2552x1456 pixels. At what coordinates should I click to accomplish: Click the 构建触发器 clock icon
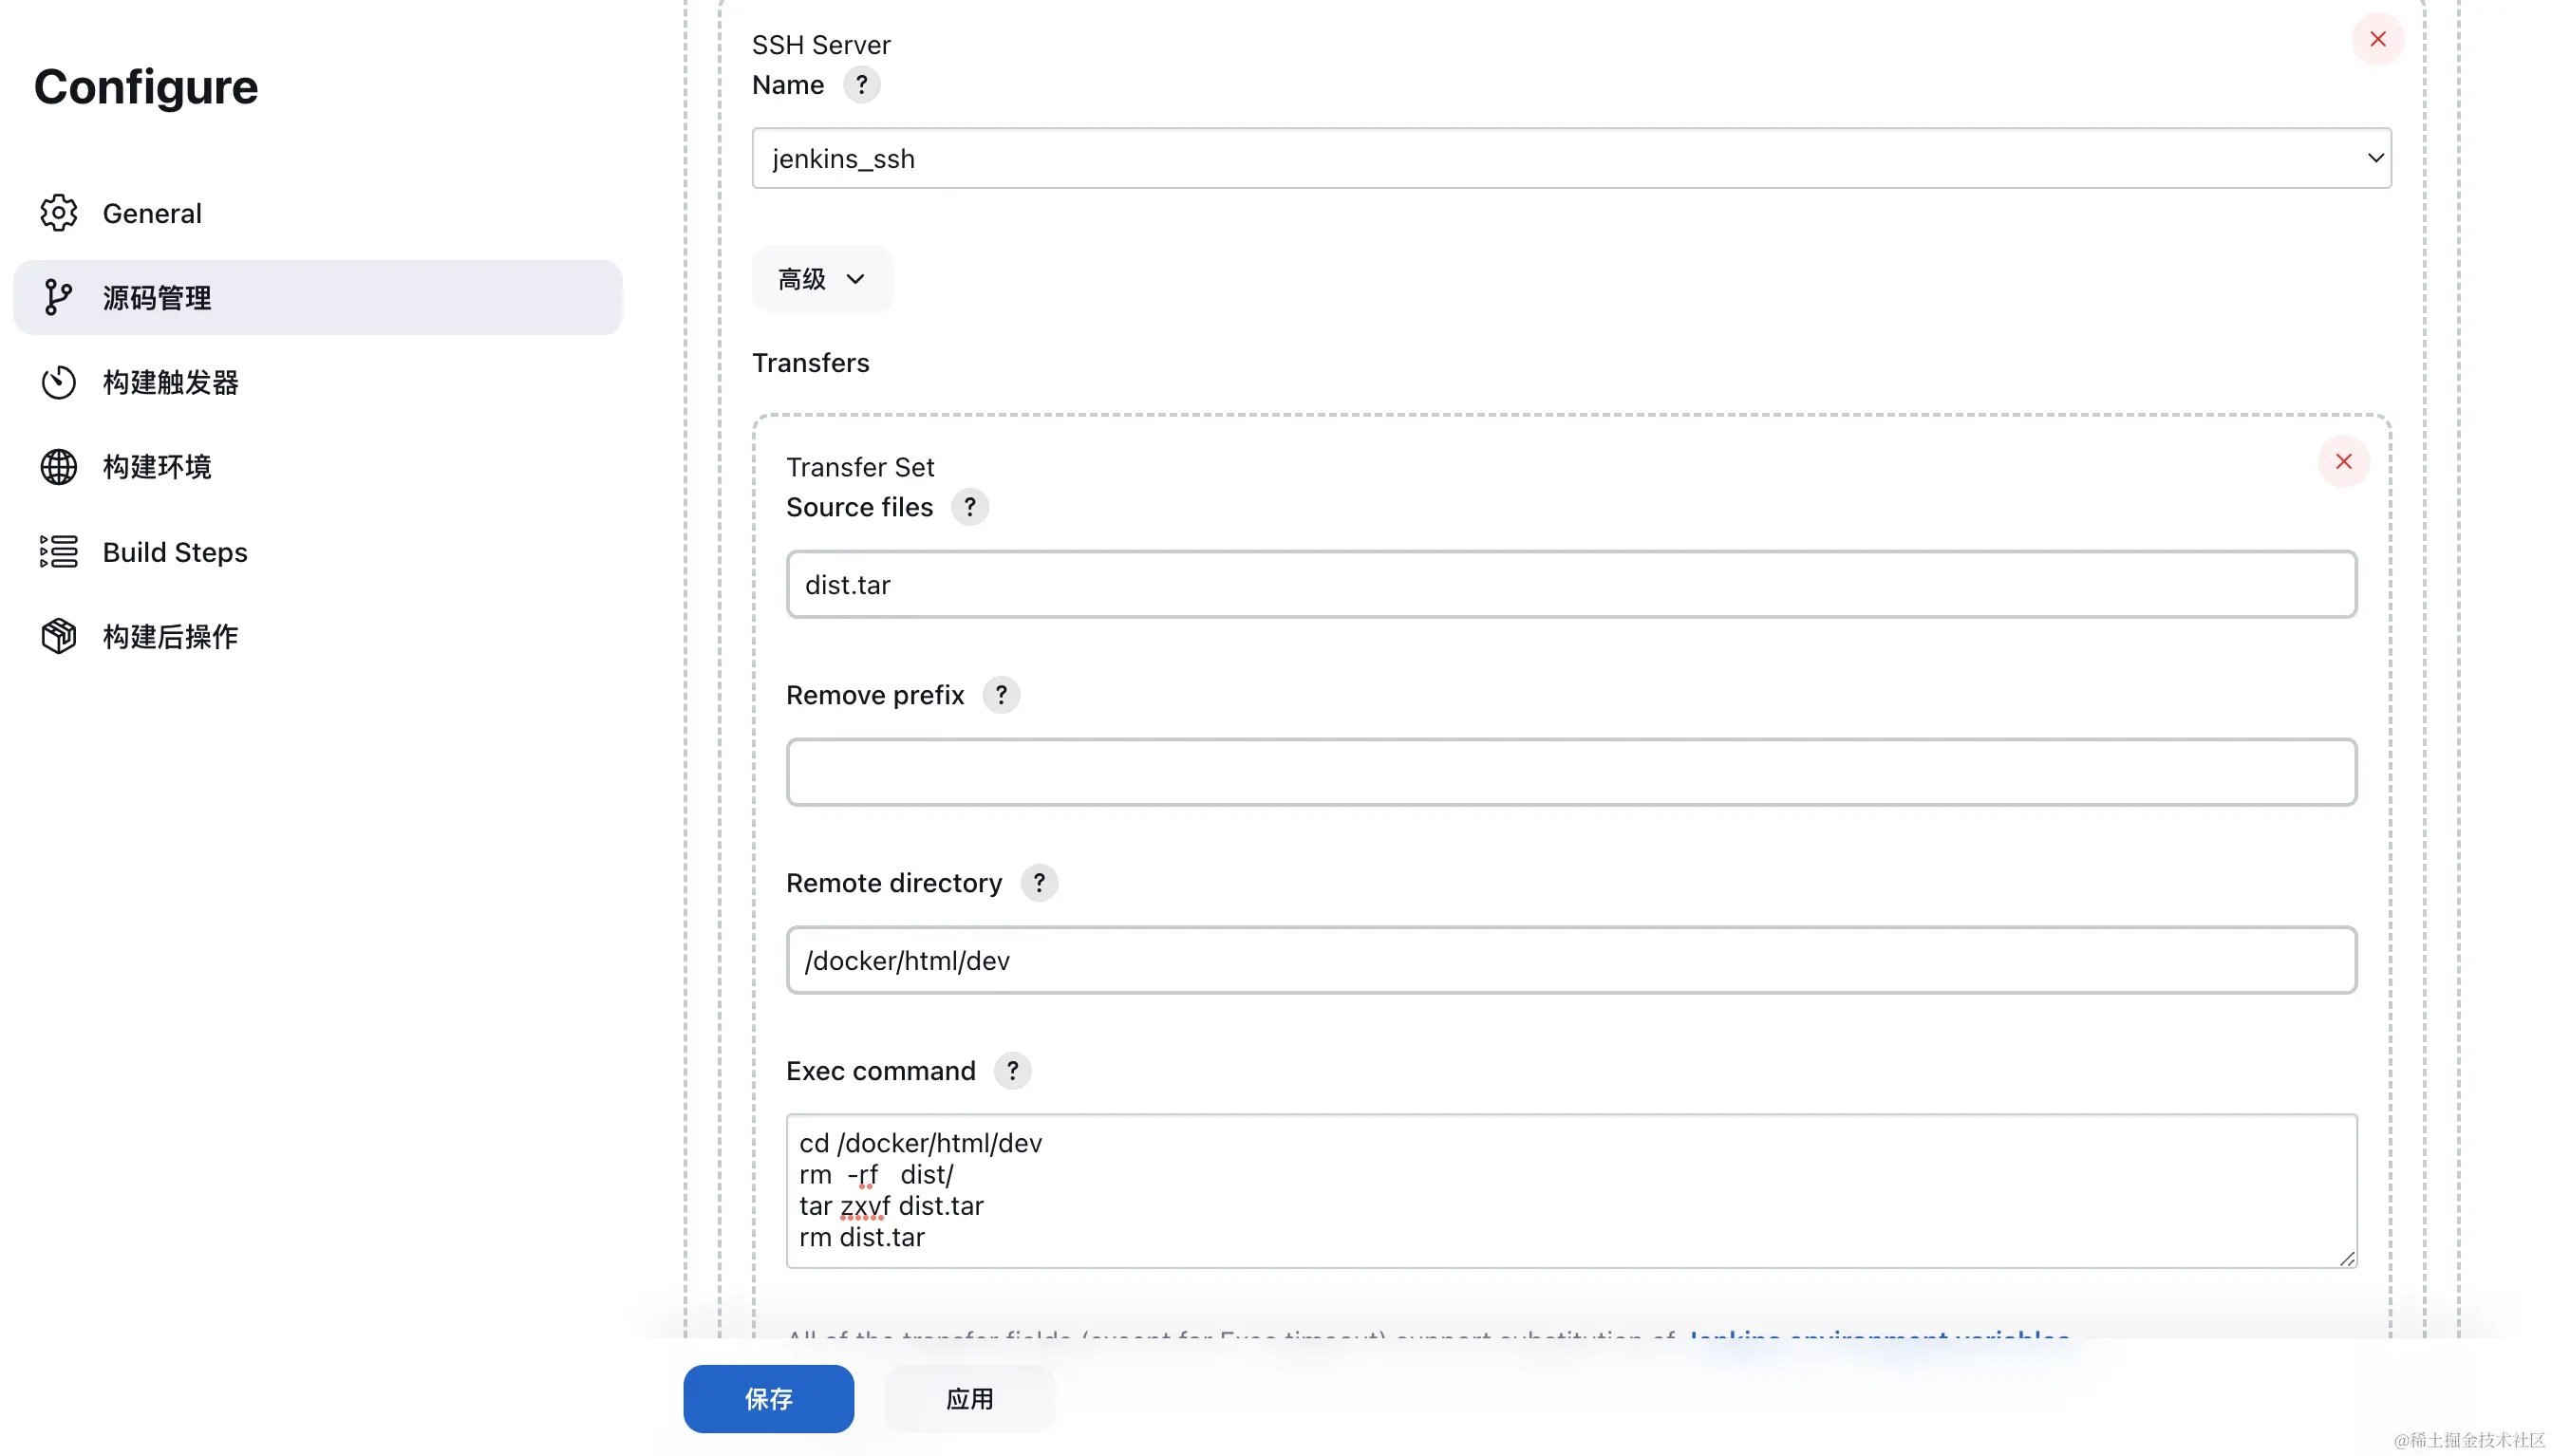pos(58,382)
